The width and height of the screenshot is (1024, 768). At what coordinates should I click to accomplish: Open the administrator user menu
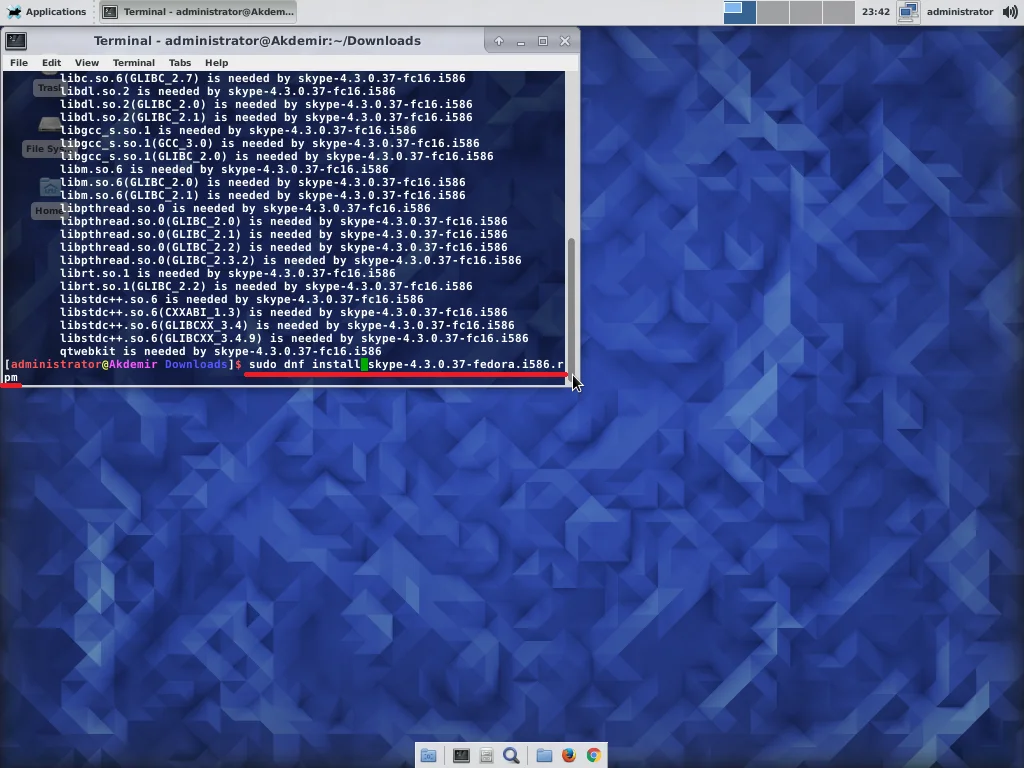click(959, 12)
